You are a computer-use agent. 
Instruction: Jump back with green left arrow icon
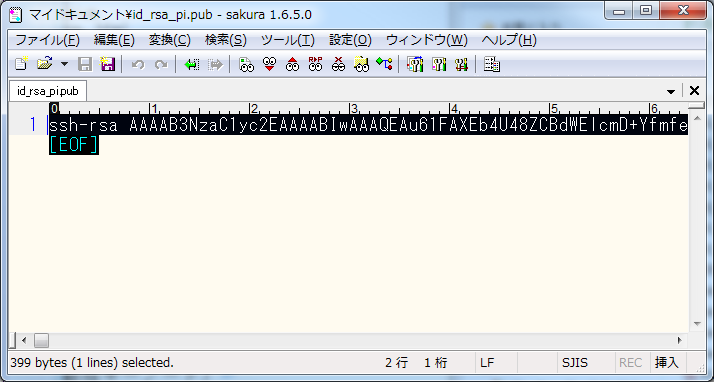pos(192,64)
